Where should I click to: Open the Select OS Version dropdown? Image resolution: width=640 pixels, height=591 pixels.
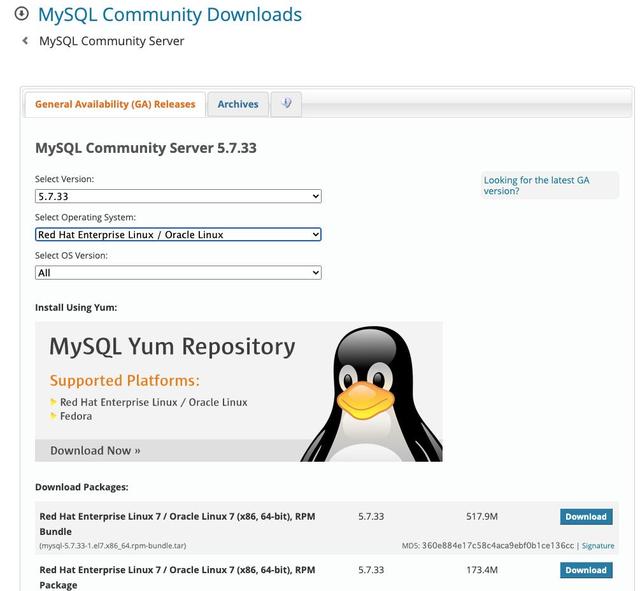(x=178, y=273)
